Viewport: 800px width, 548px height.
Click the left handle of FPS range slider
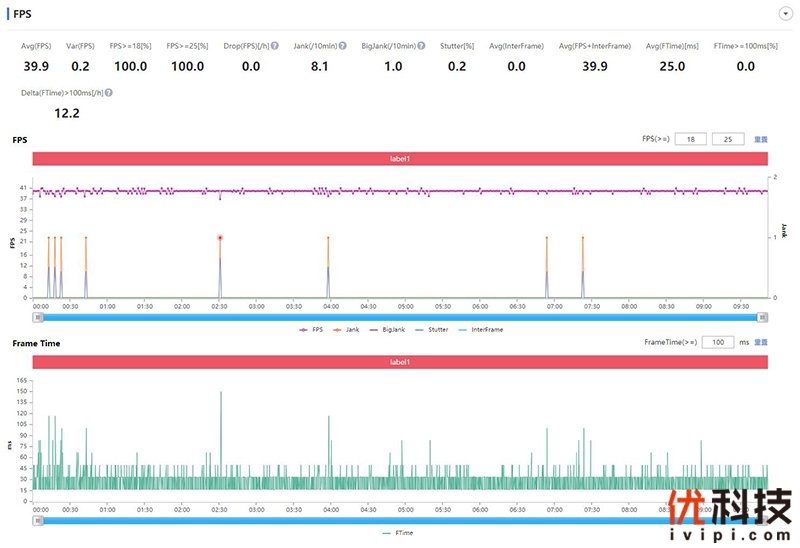[x=38, y=317]
